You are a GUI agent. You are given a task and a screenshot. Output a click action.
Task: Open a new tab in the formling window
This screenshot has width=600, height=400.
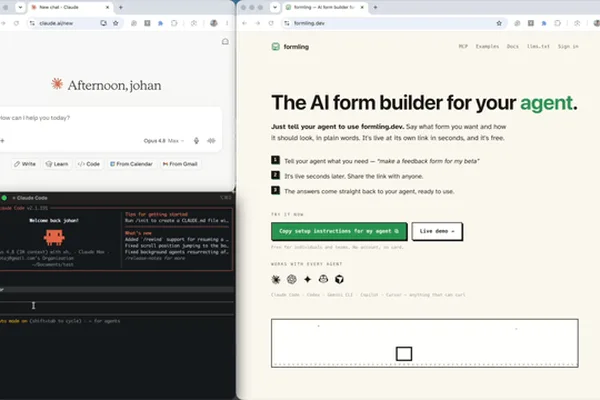[x=375, y=7]
